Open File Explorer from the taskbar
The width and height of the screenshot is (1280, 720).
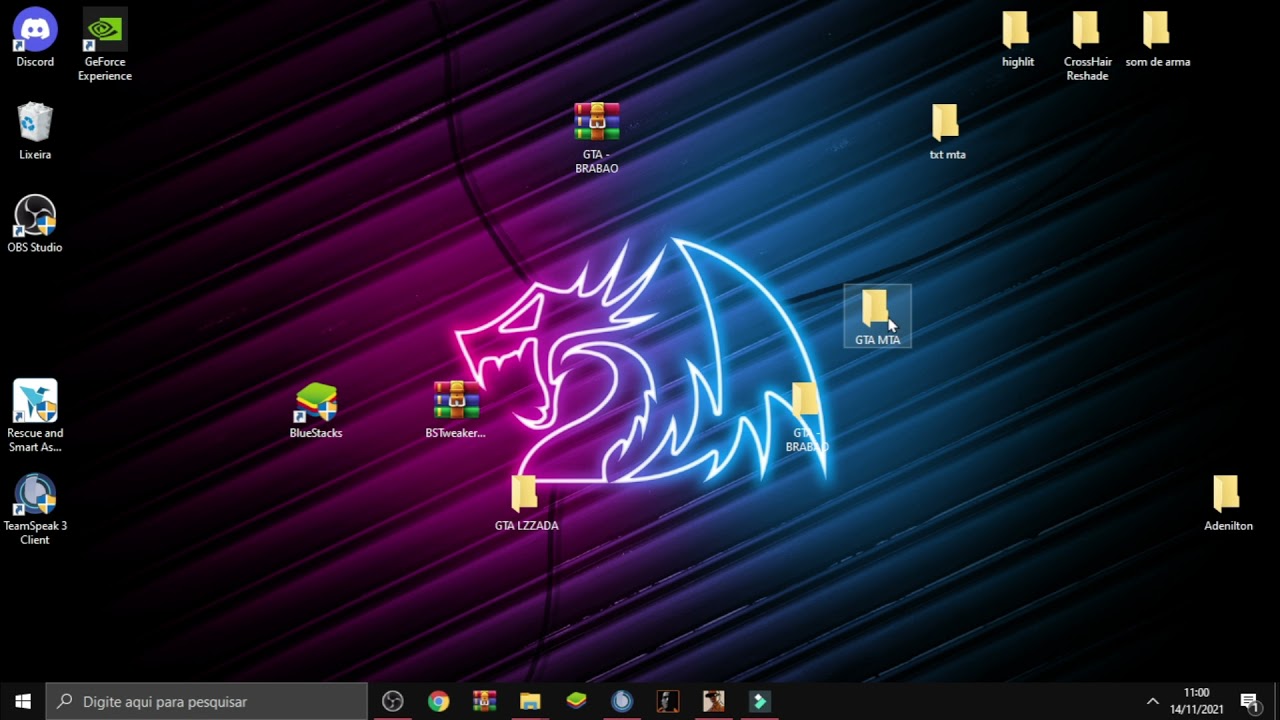pyautogui.click(x=530, y=701)
